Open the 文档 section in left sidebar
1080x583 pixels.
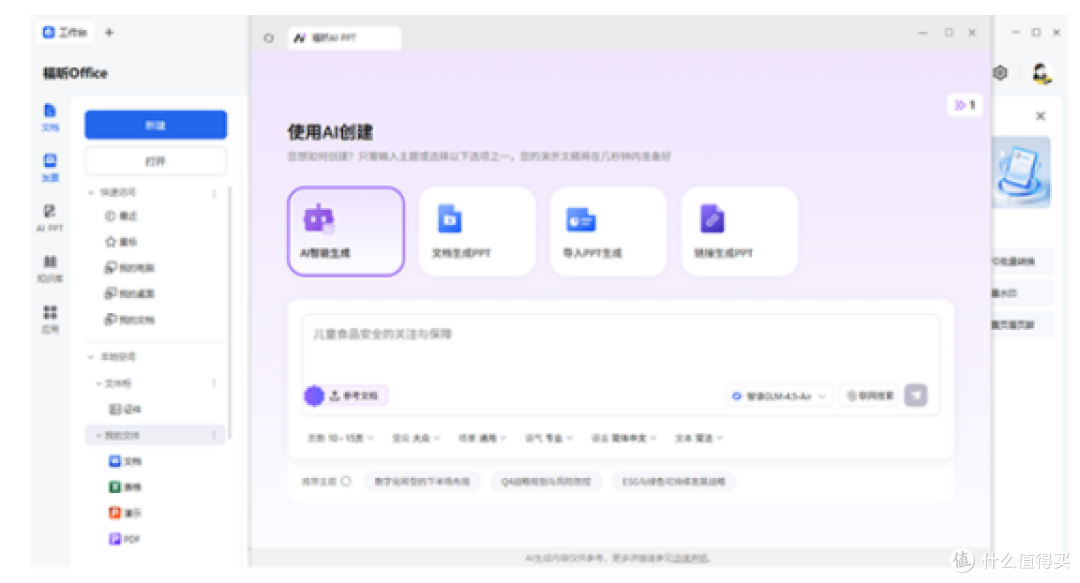pyautogui.click(x=50, y=117)
